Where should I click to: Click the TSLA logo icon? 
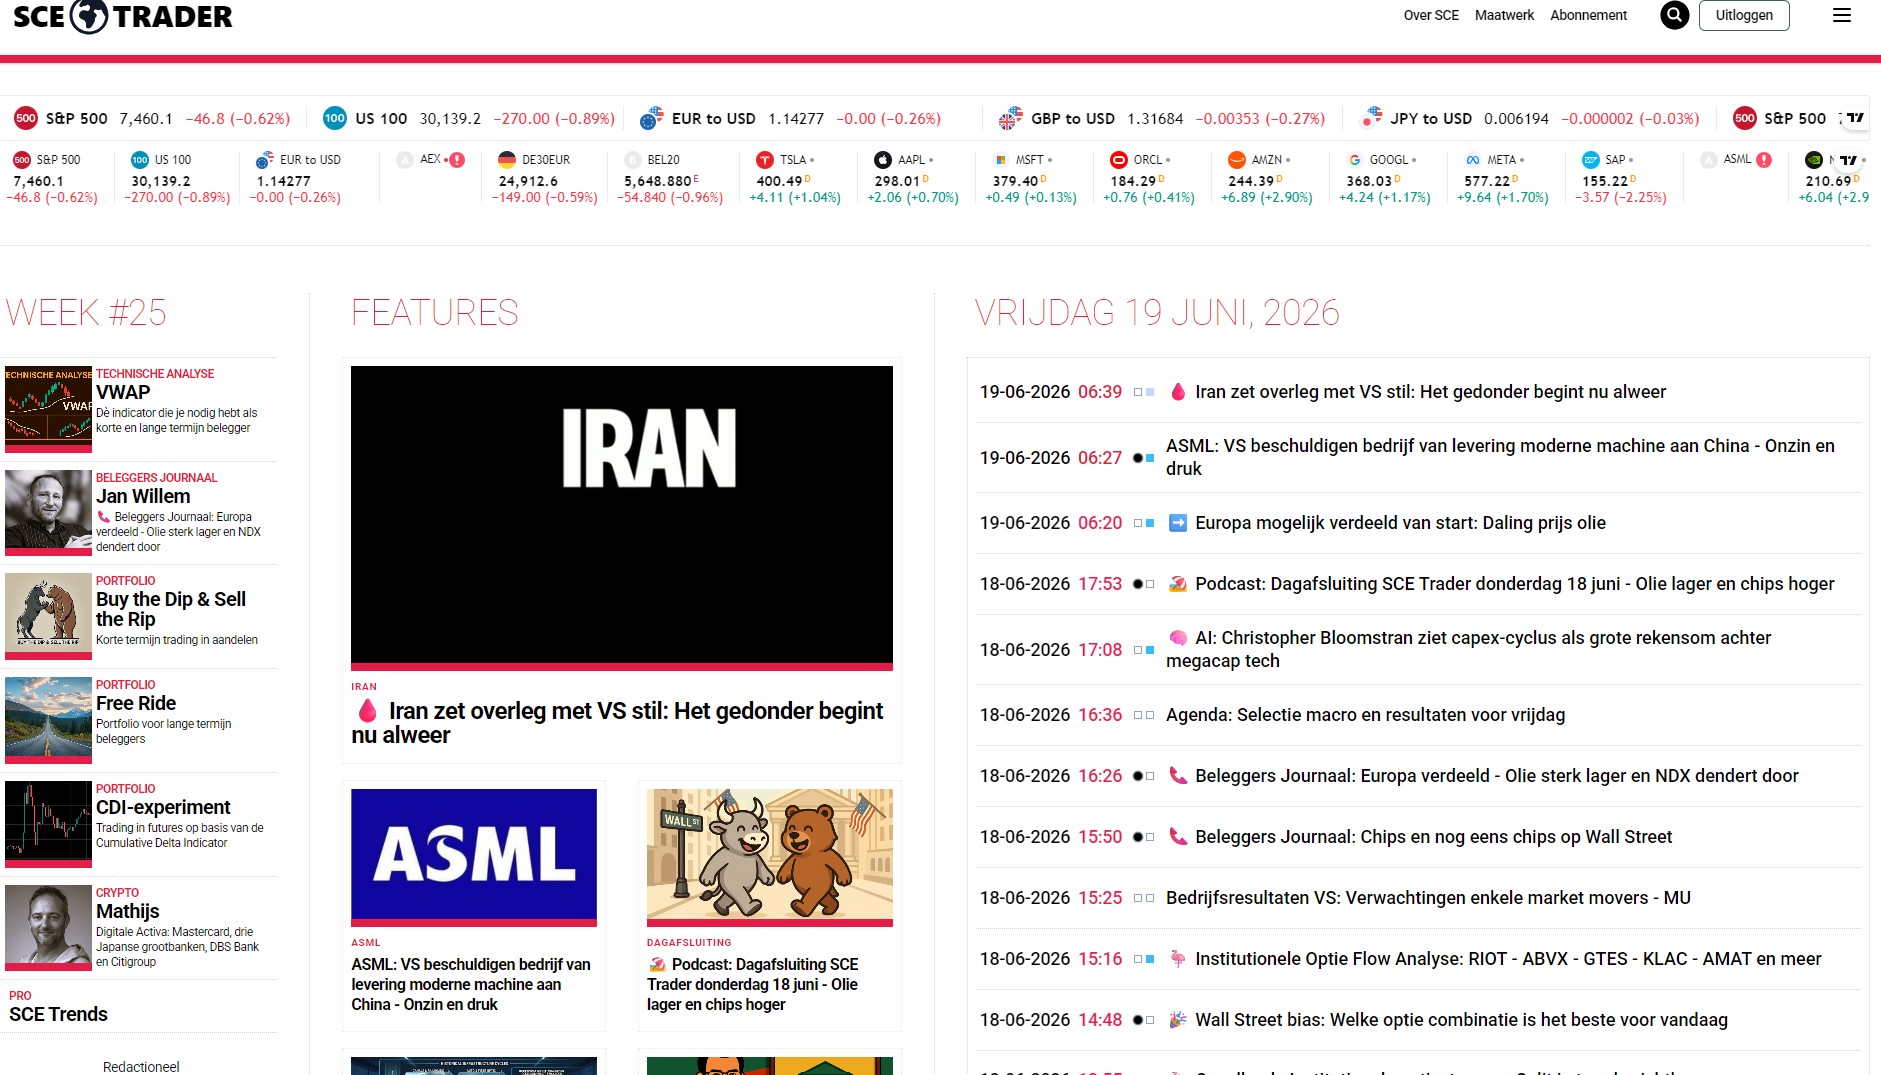(x=765, y=160)
